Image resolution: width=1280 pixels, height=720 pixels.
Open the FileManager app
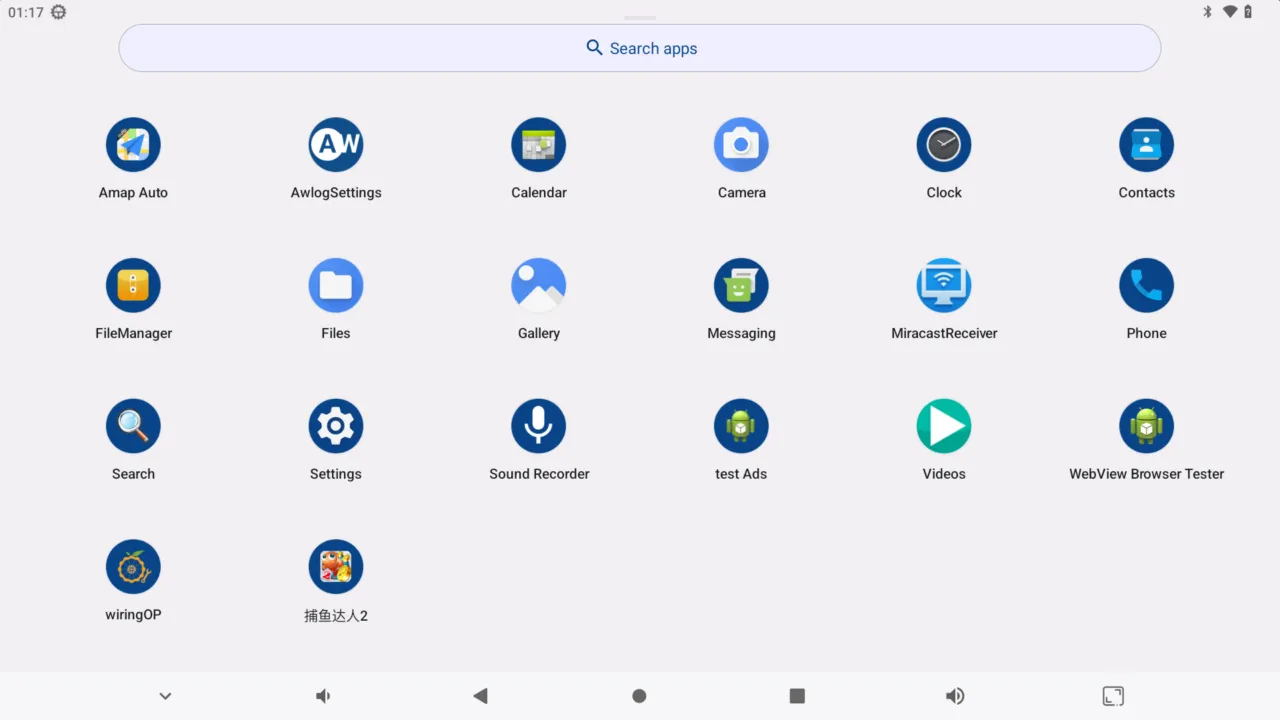[x=133, y=285]
